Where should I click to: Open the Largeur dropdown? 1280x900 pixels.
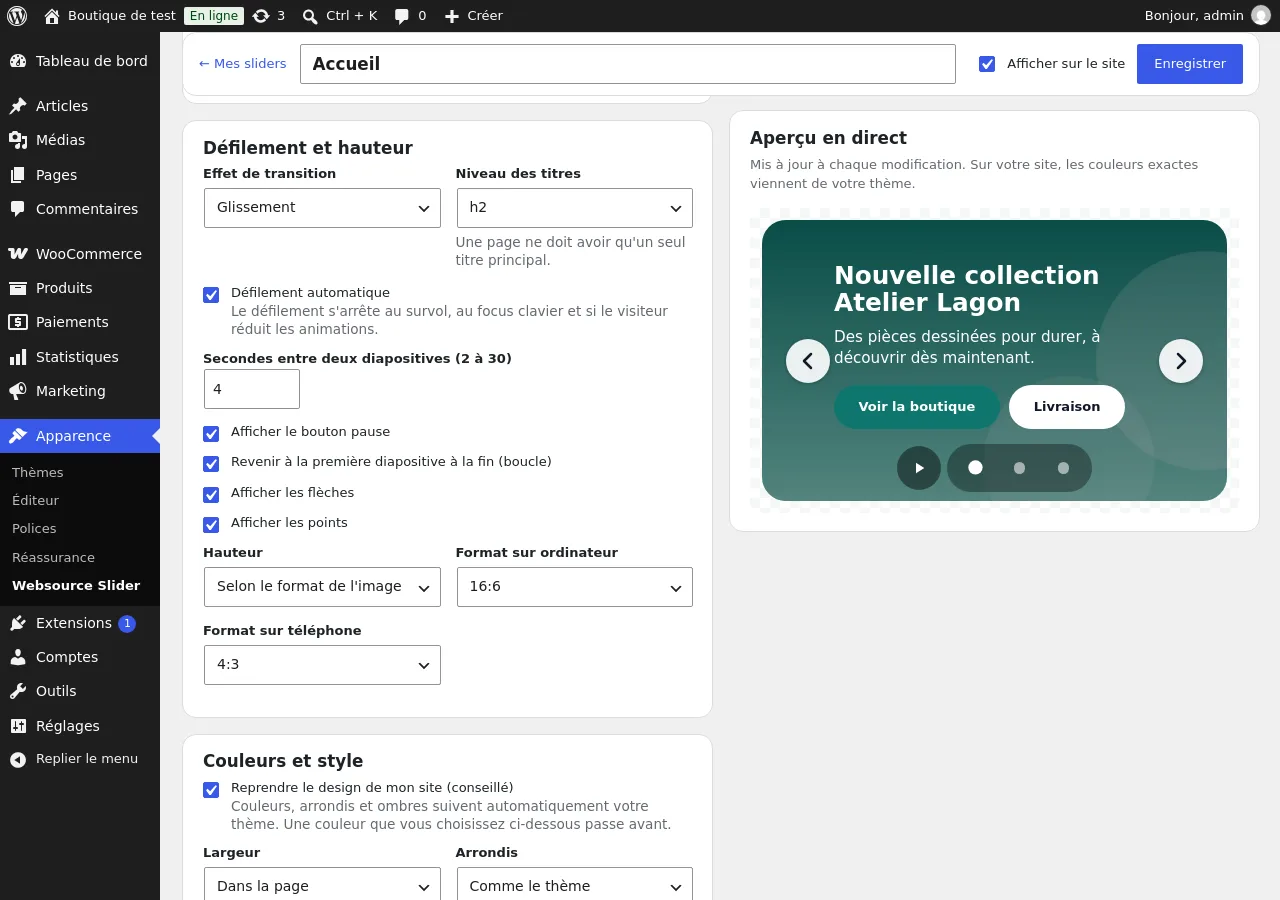coord(322,886)
